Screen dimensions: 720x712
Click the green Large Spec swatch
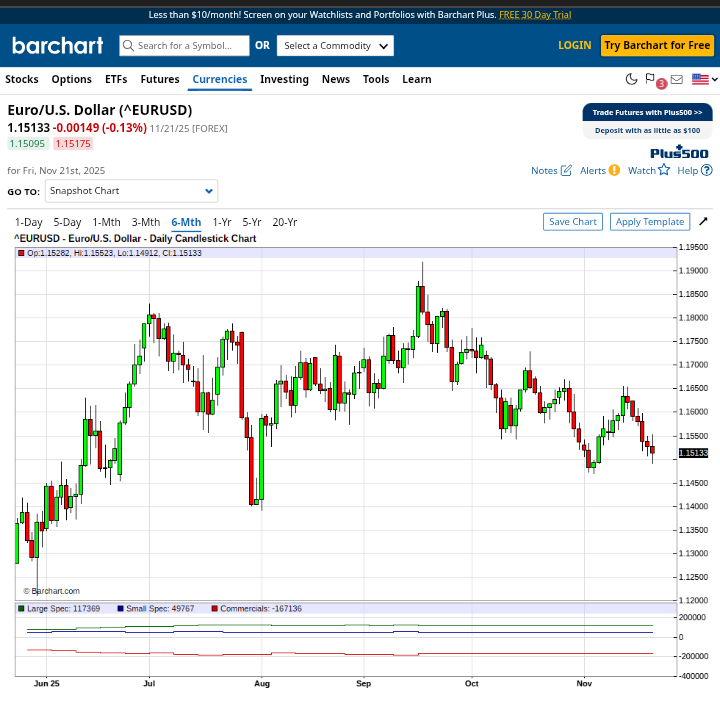click(21, 609)
